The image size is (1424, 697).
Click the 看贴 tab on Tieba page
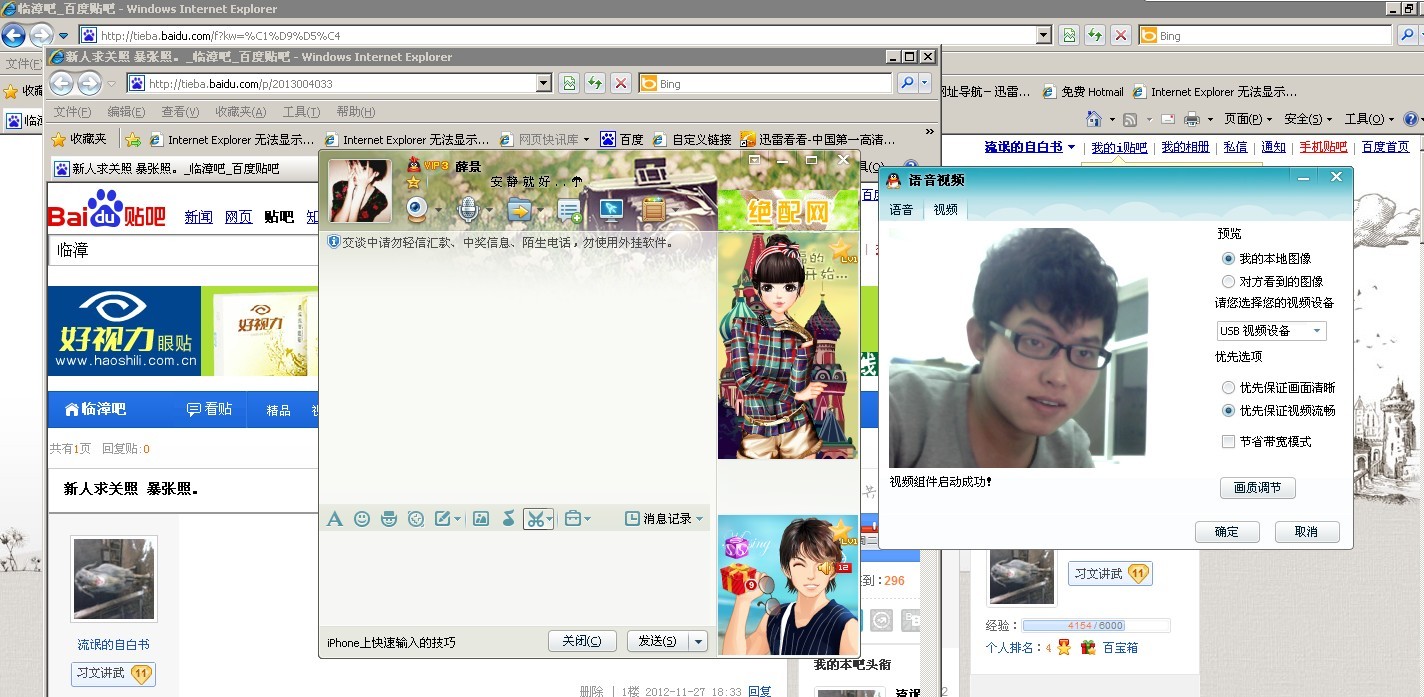(x=209, y=410)
